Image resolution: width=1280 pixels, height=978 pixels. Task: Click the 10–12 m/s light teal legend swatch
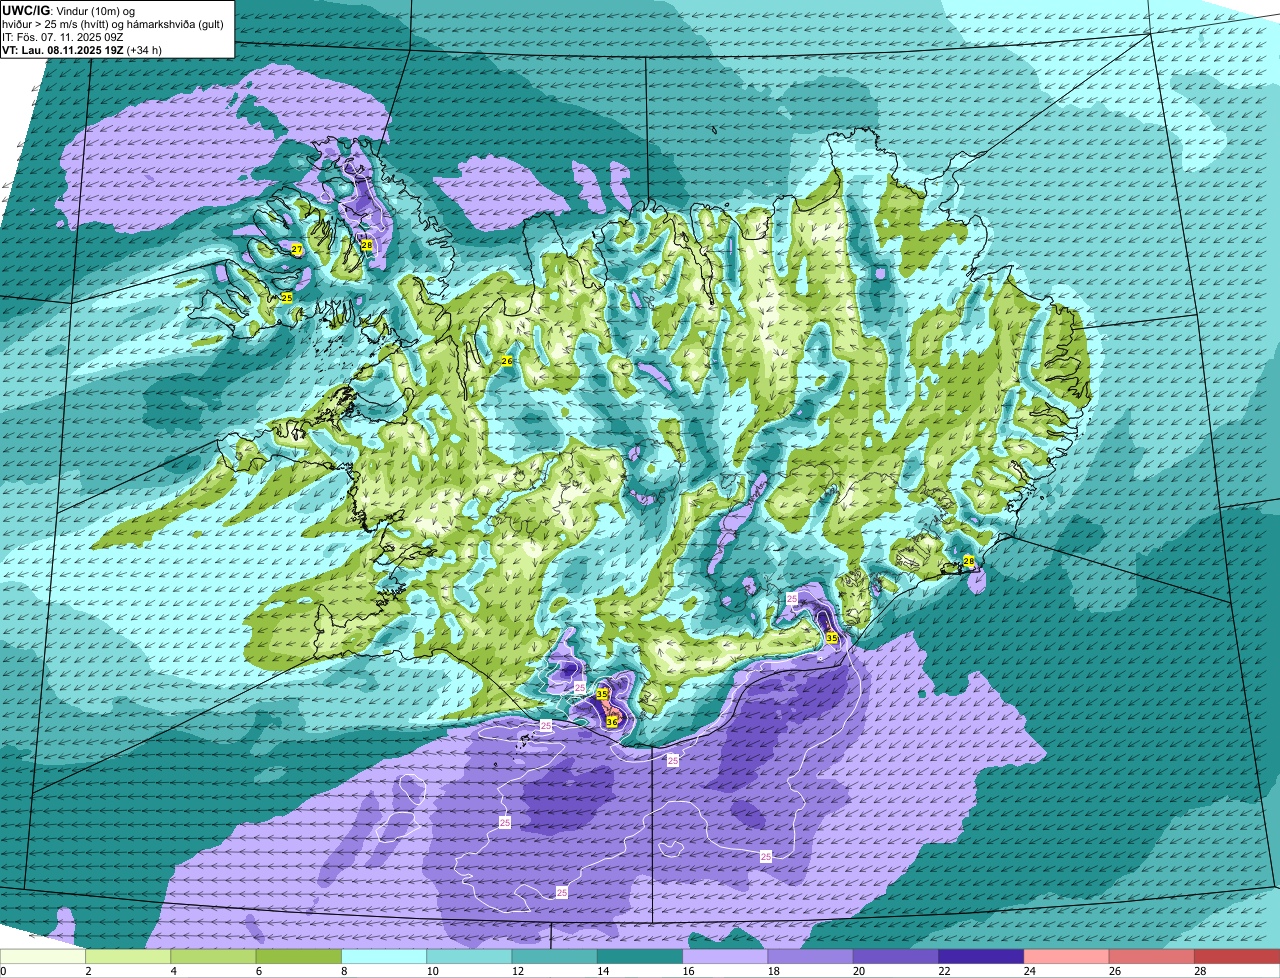tap(469, 956)
